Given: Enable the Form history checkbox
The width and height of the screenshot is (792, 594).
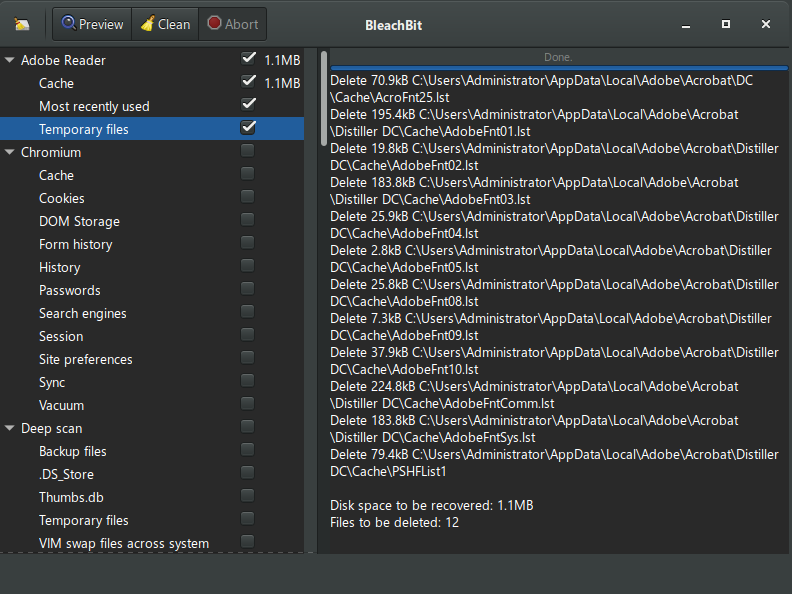Looking at the screenshot, I should pos(248,242).
